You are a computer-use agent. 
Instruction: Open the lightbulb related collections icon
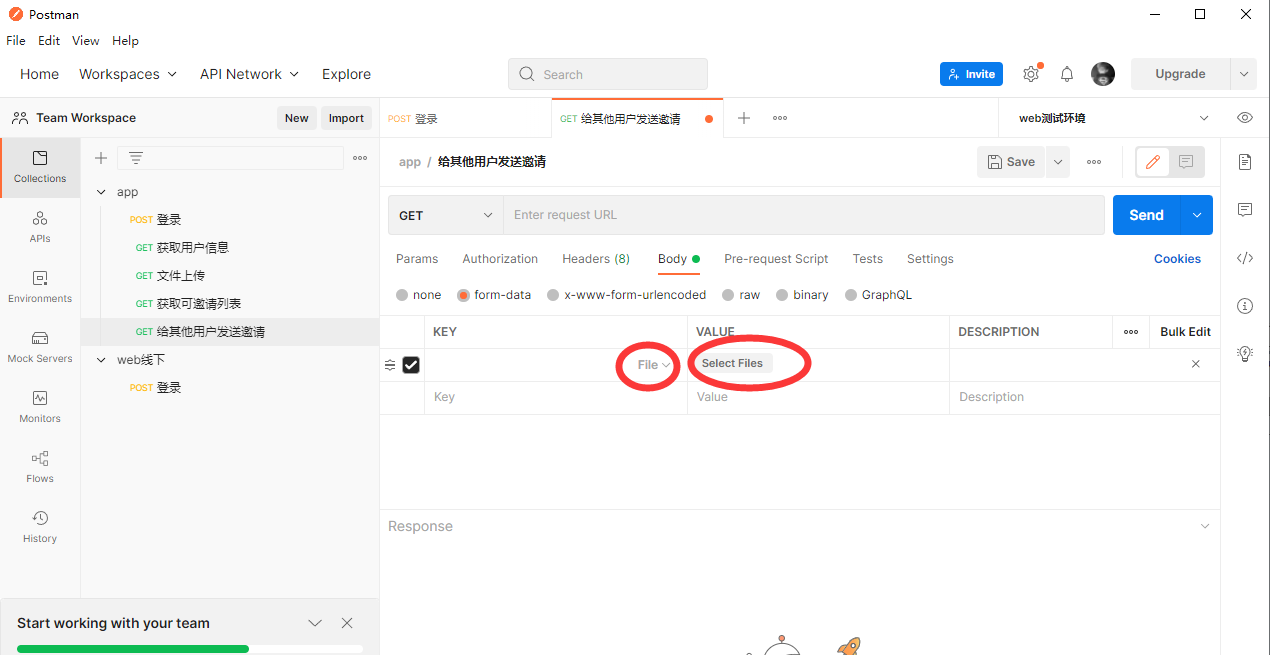coord(1245,353)
